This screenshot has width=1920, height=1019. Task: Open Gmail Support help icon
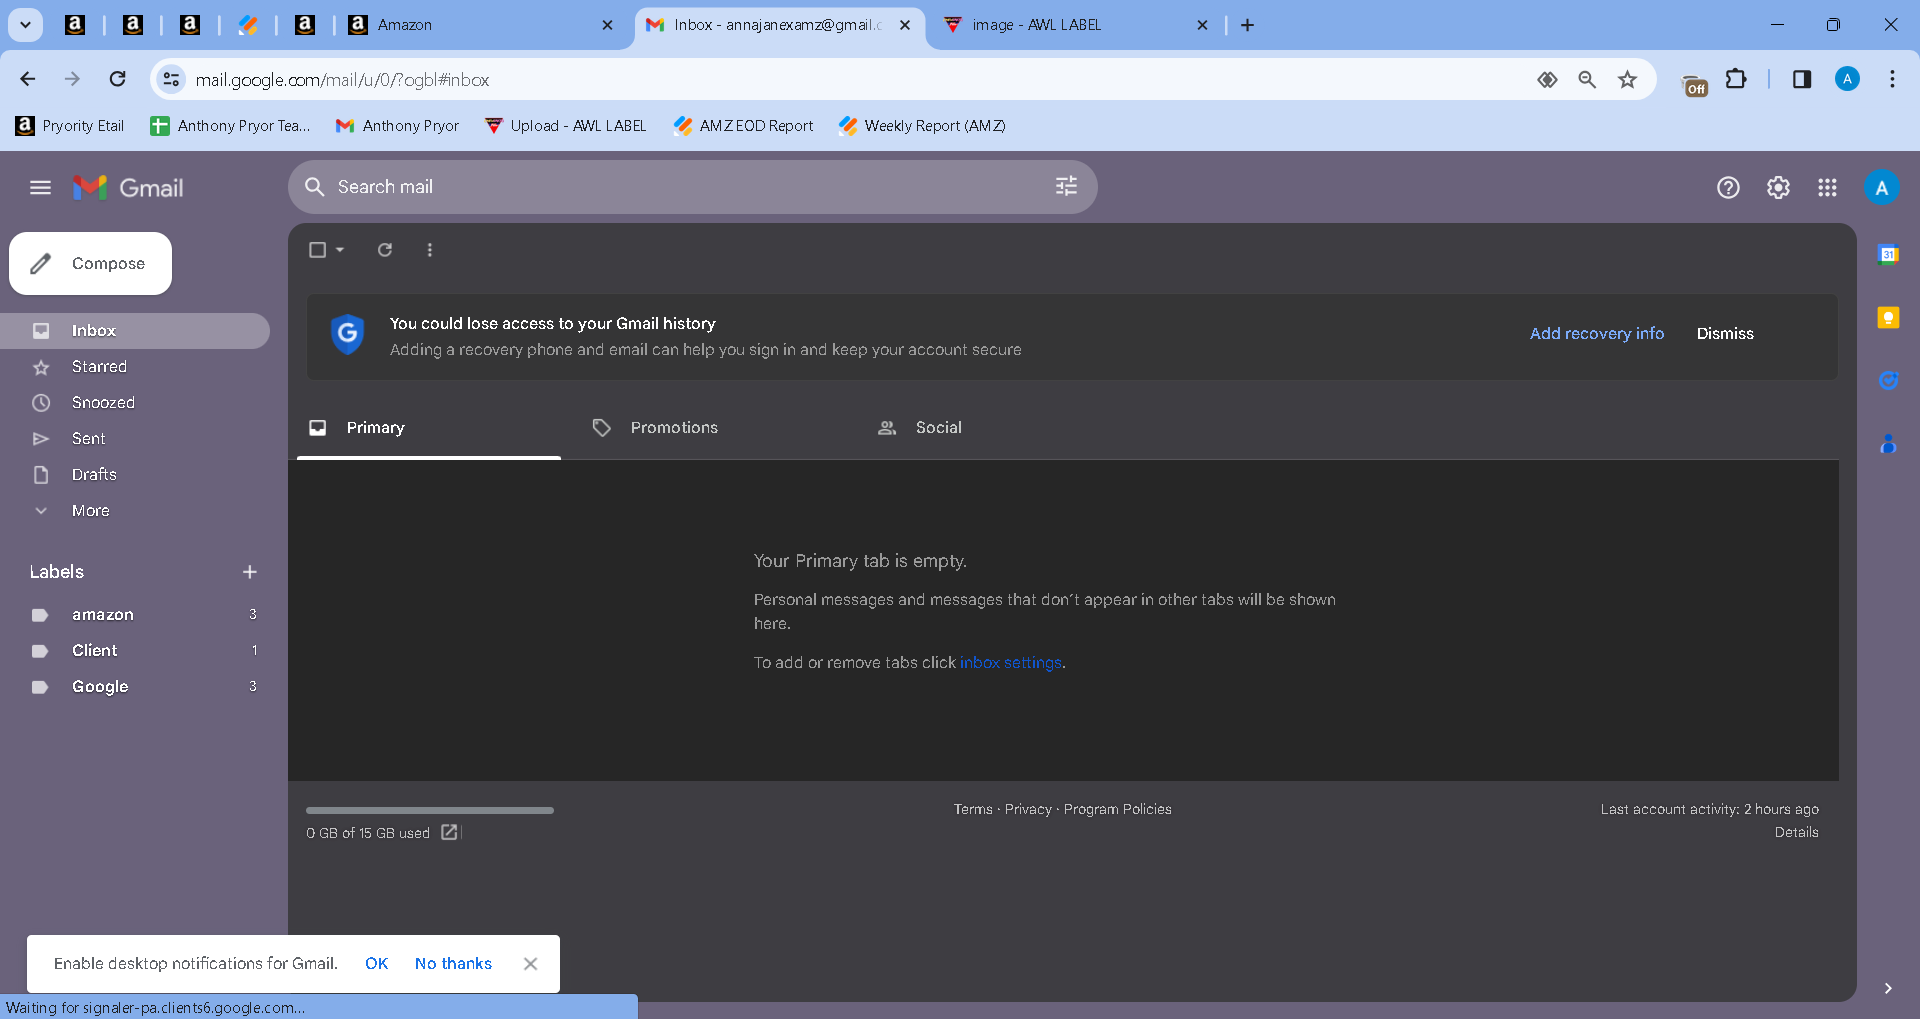pos(1728,188)
